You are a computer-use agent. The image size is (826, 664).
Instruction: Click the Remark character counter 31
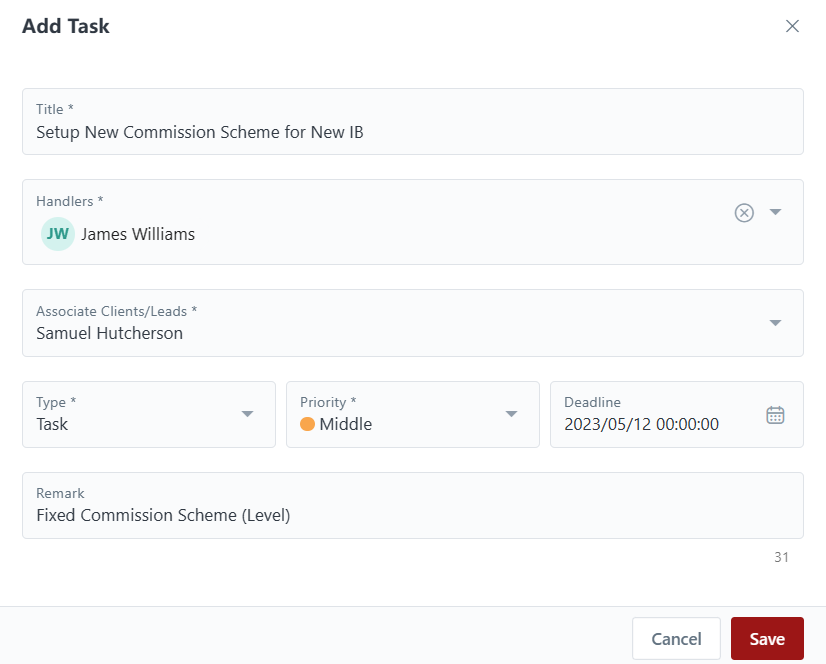click(781, 557)
